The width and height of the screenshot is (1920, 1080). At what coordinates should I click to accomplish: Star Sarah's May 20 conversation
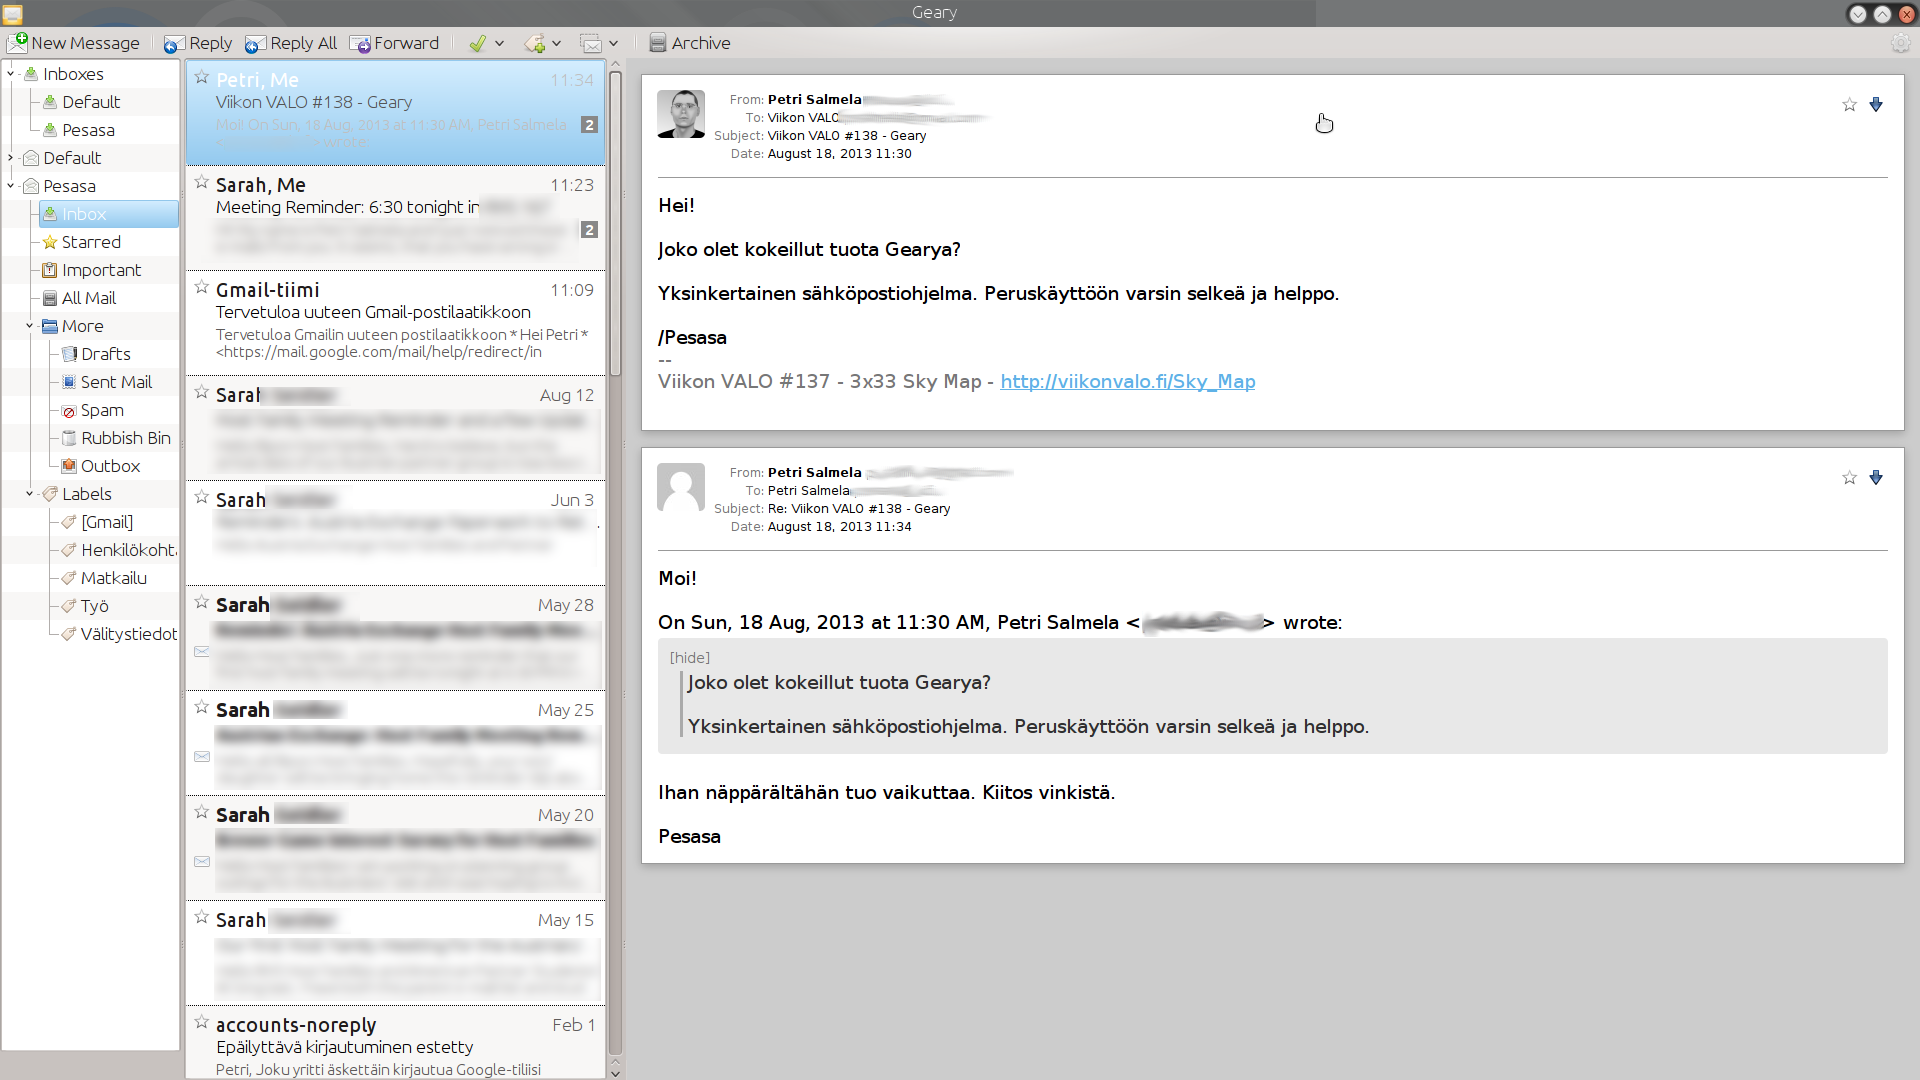(x=201, y=812)
